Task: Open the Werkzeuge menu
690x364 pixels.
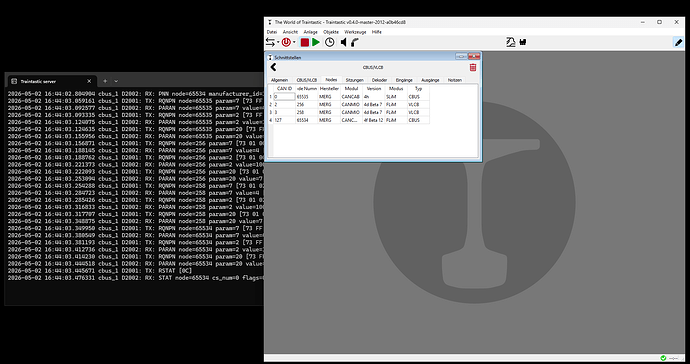Action: pos(355,32)
